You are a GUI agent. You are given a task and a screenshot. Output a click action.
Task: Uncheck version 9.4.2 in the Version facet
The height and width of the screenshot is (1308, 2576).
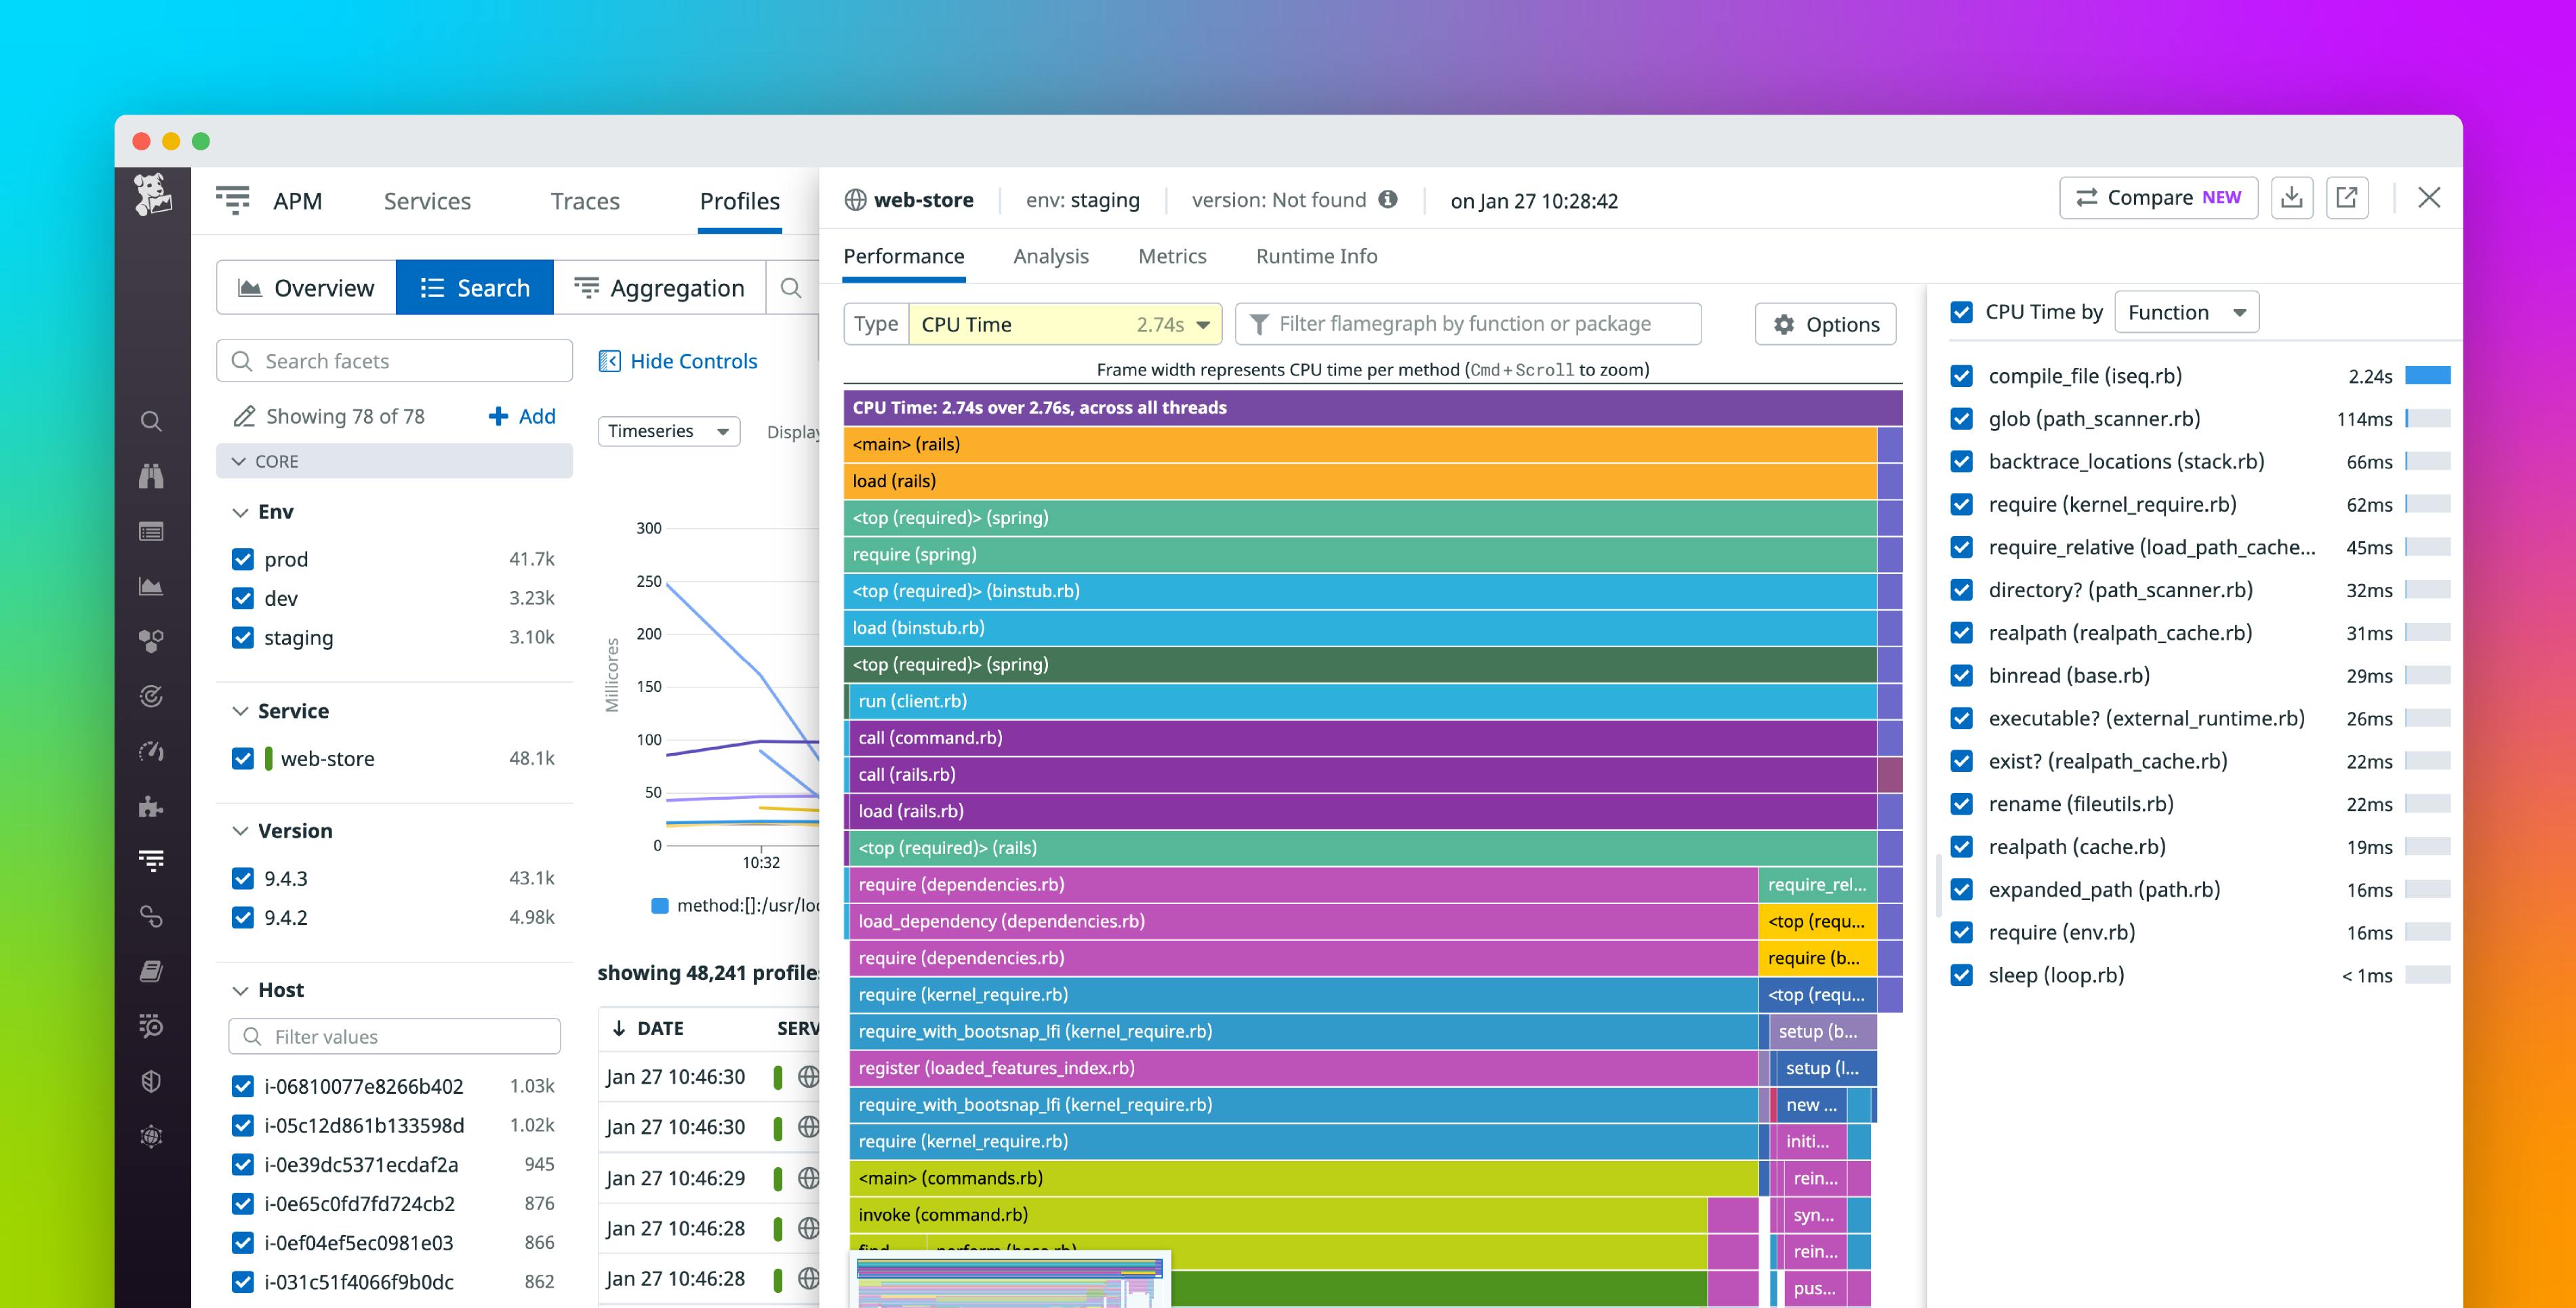click(x=244, y=917)
